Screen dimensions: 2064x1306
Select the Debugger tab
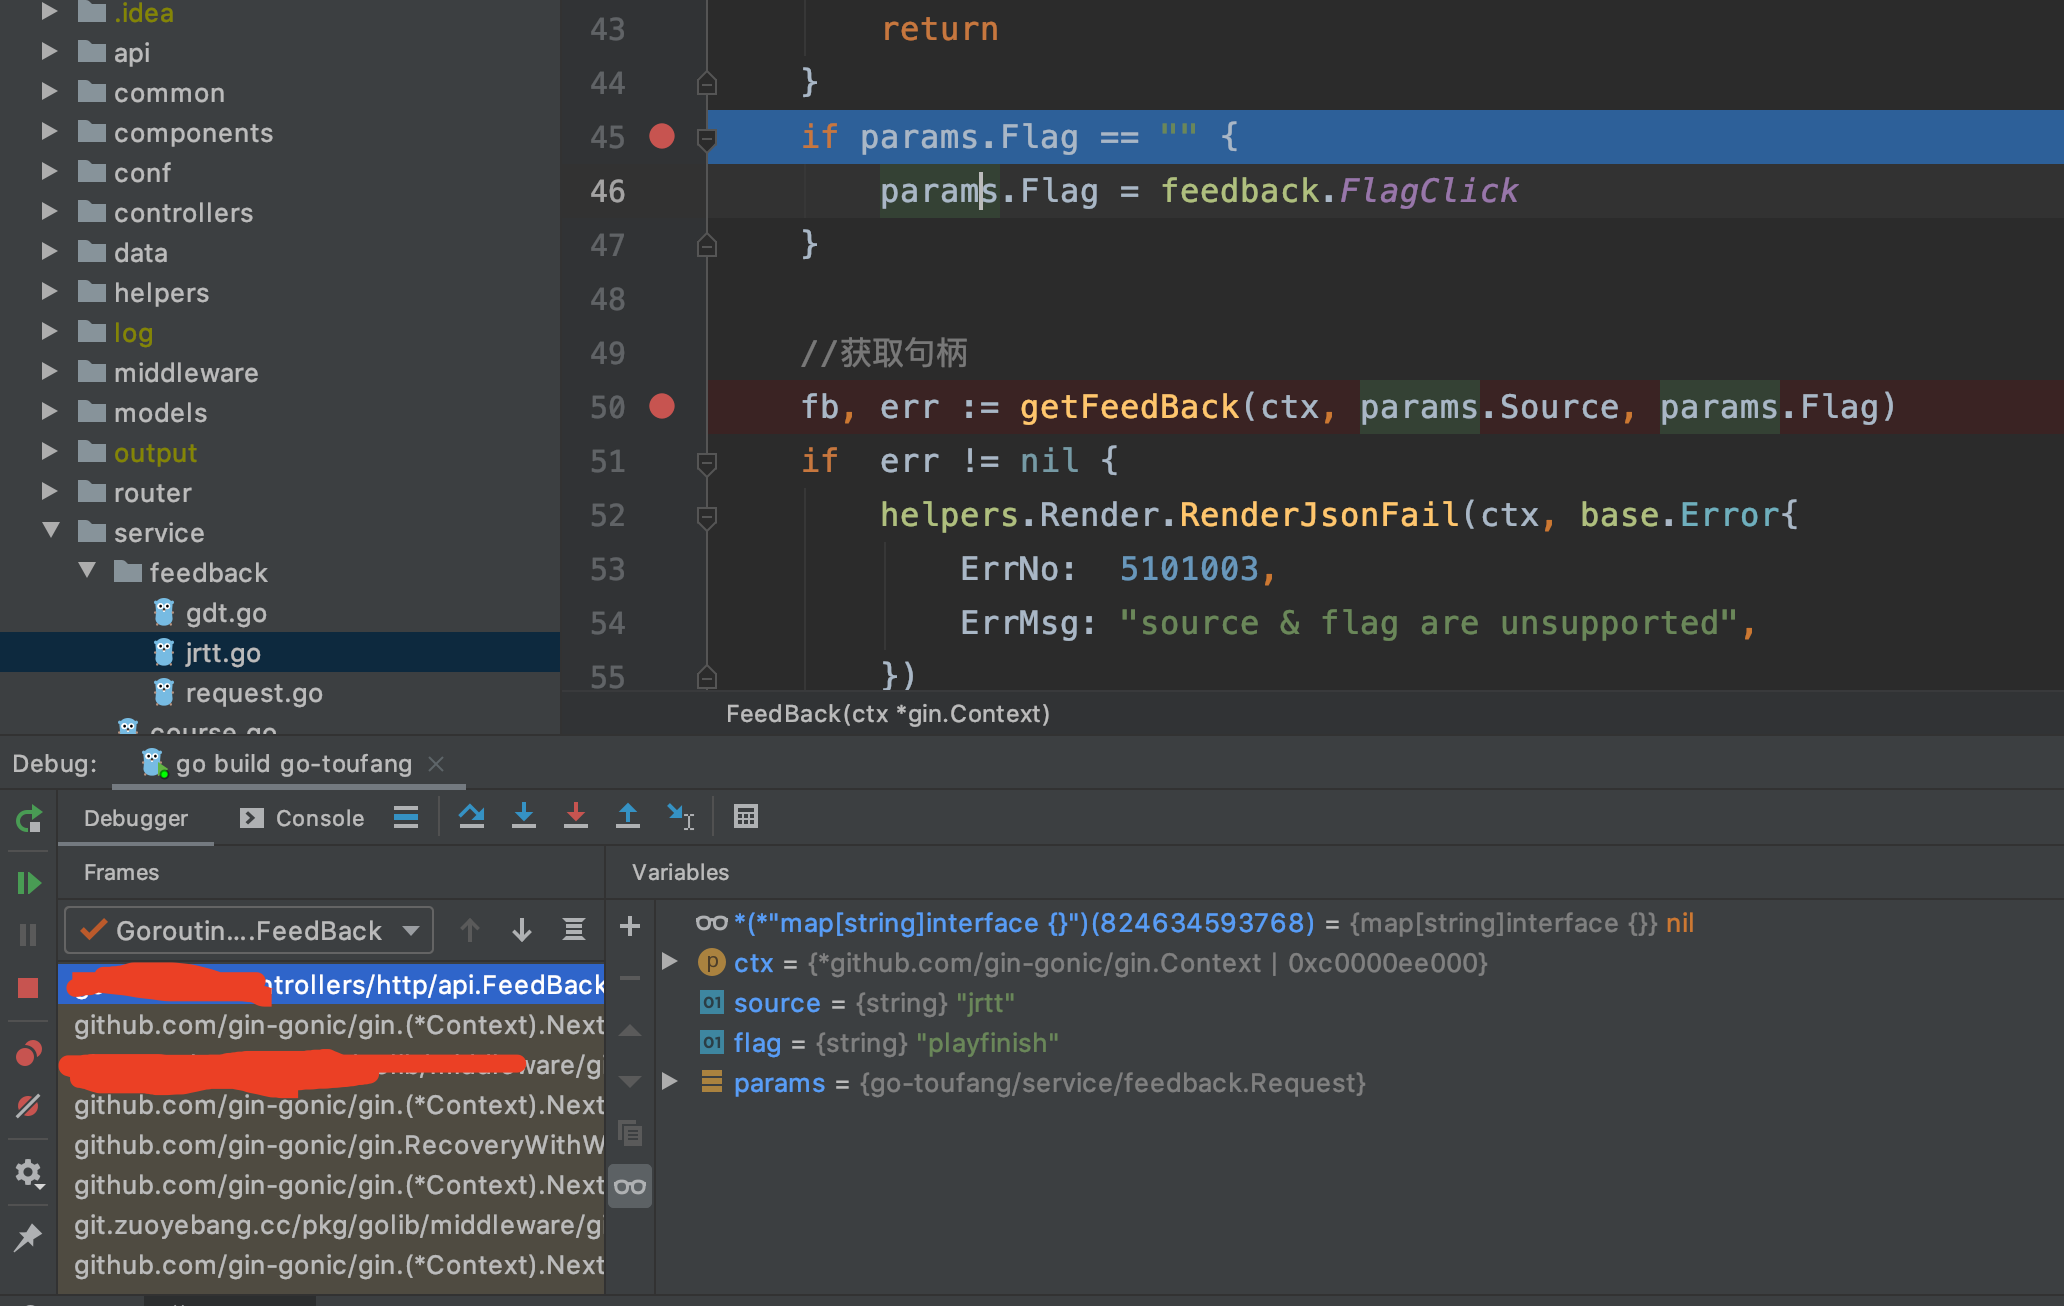[x=135, y=818]
